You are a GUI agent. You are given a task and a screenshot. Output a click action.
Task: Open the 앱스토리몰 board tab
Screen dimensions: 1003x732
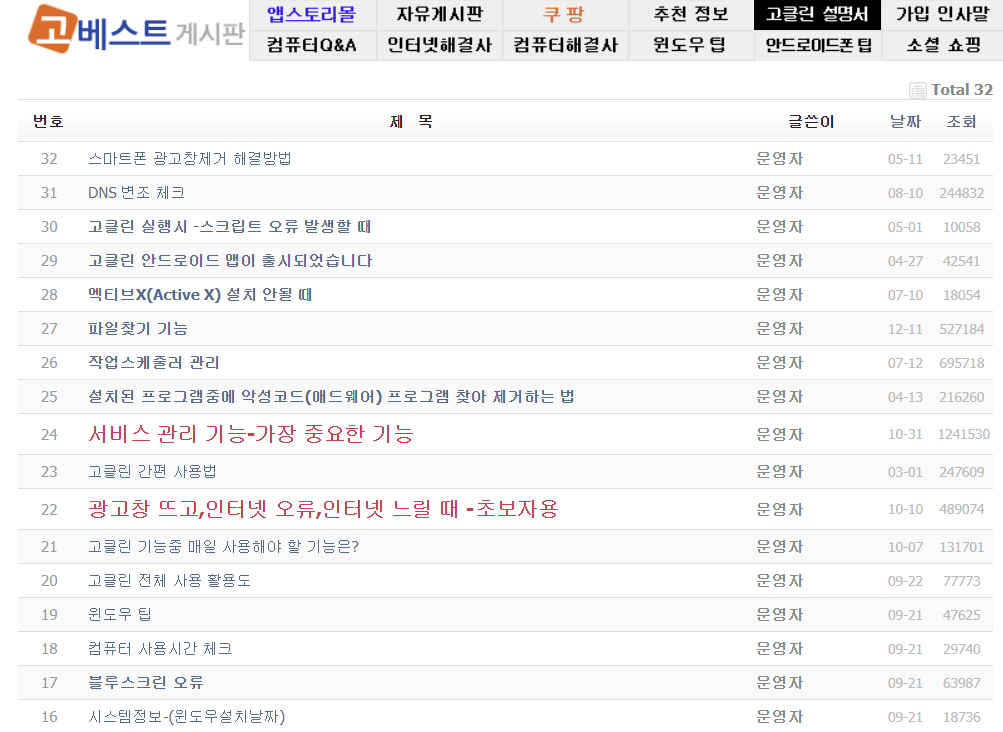[310, 15]
